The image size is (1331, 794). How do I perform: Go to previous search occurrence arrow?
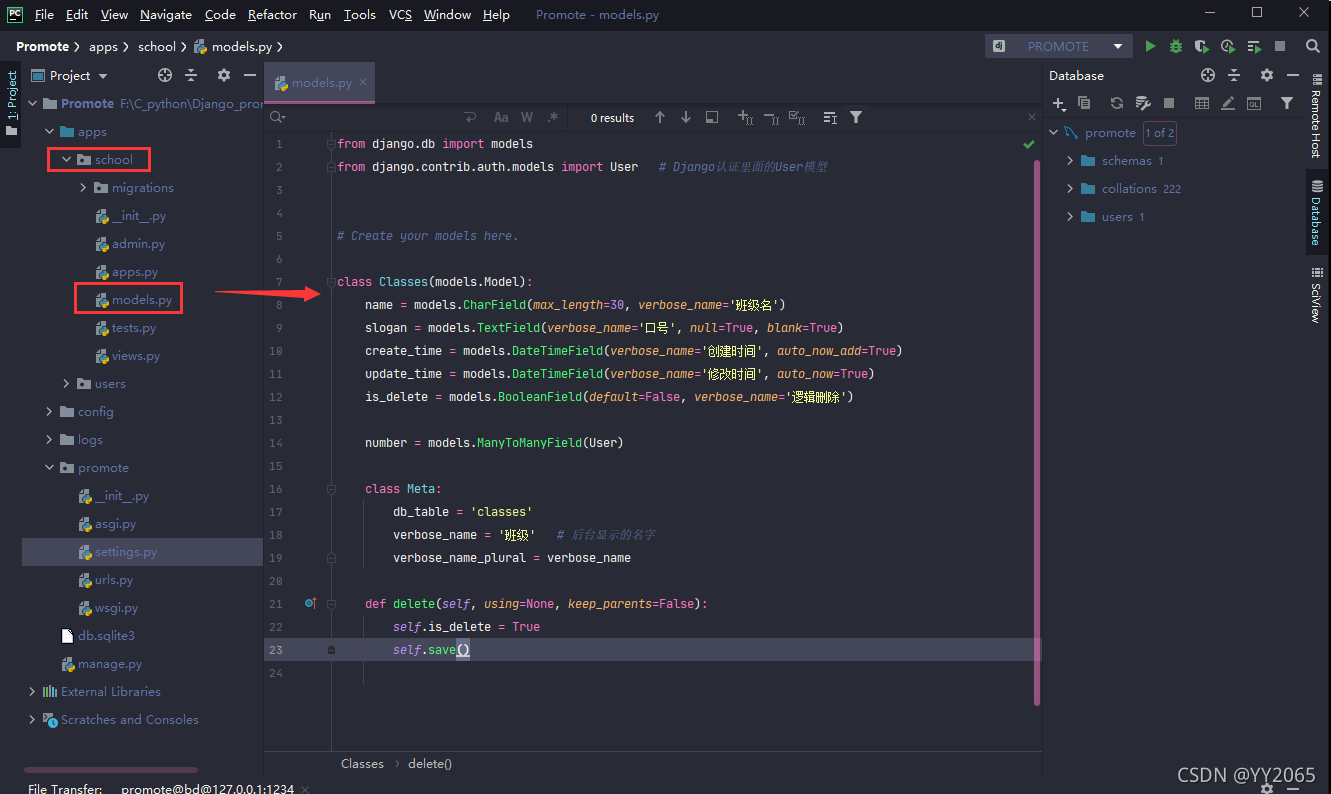click(660, 117)
